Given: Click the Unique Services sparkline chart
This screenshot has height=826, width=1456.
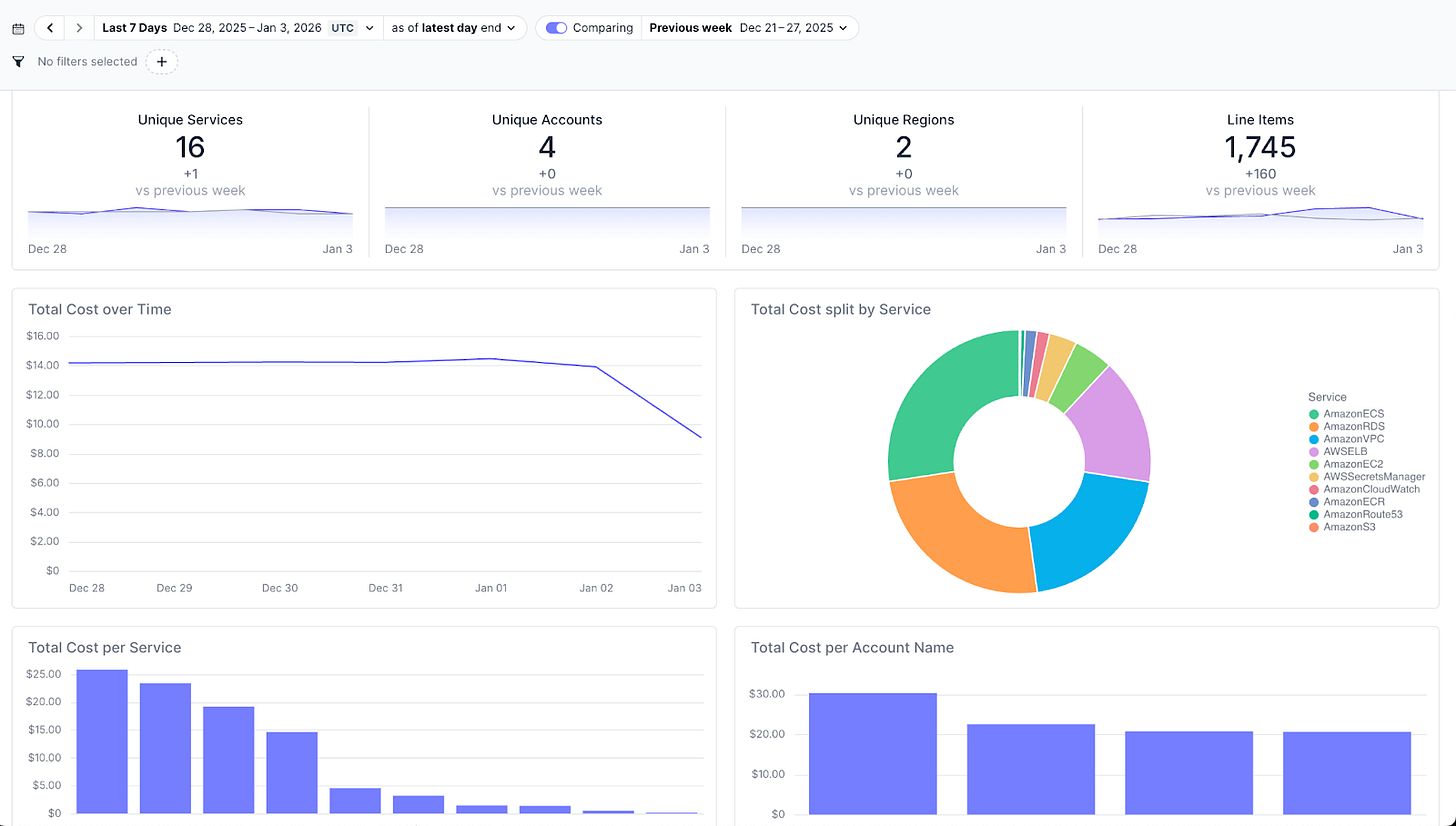Looking at the screenshot, I should click(x=190, y=222).
